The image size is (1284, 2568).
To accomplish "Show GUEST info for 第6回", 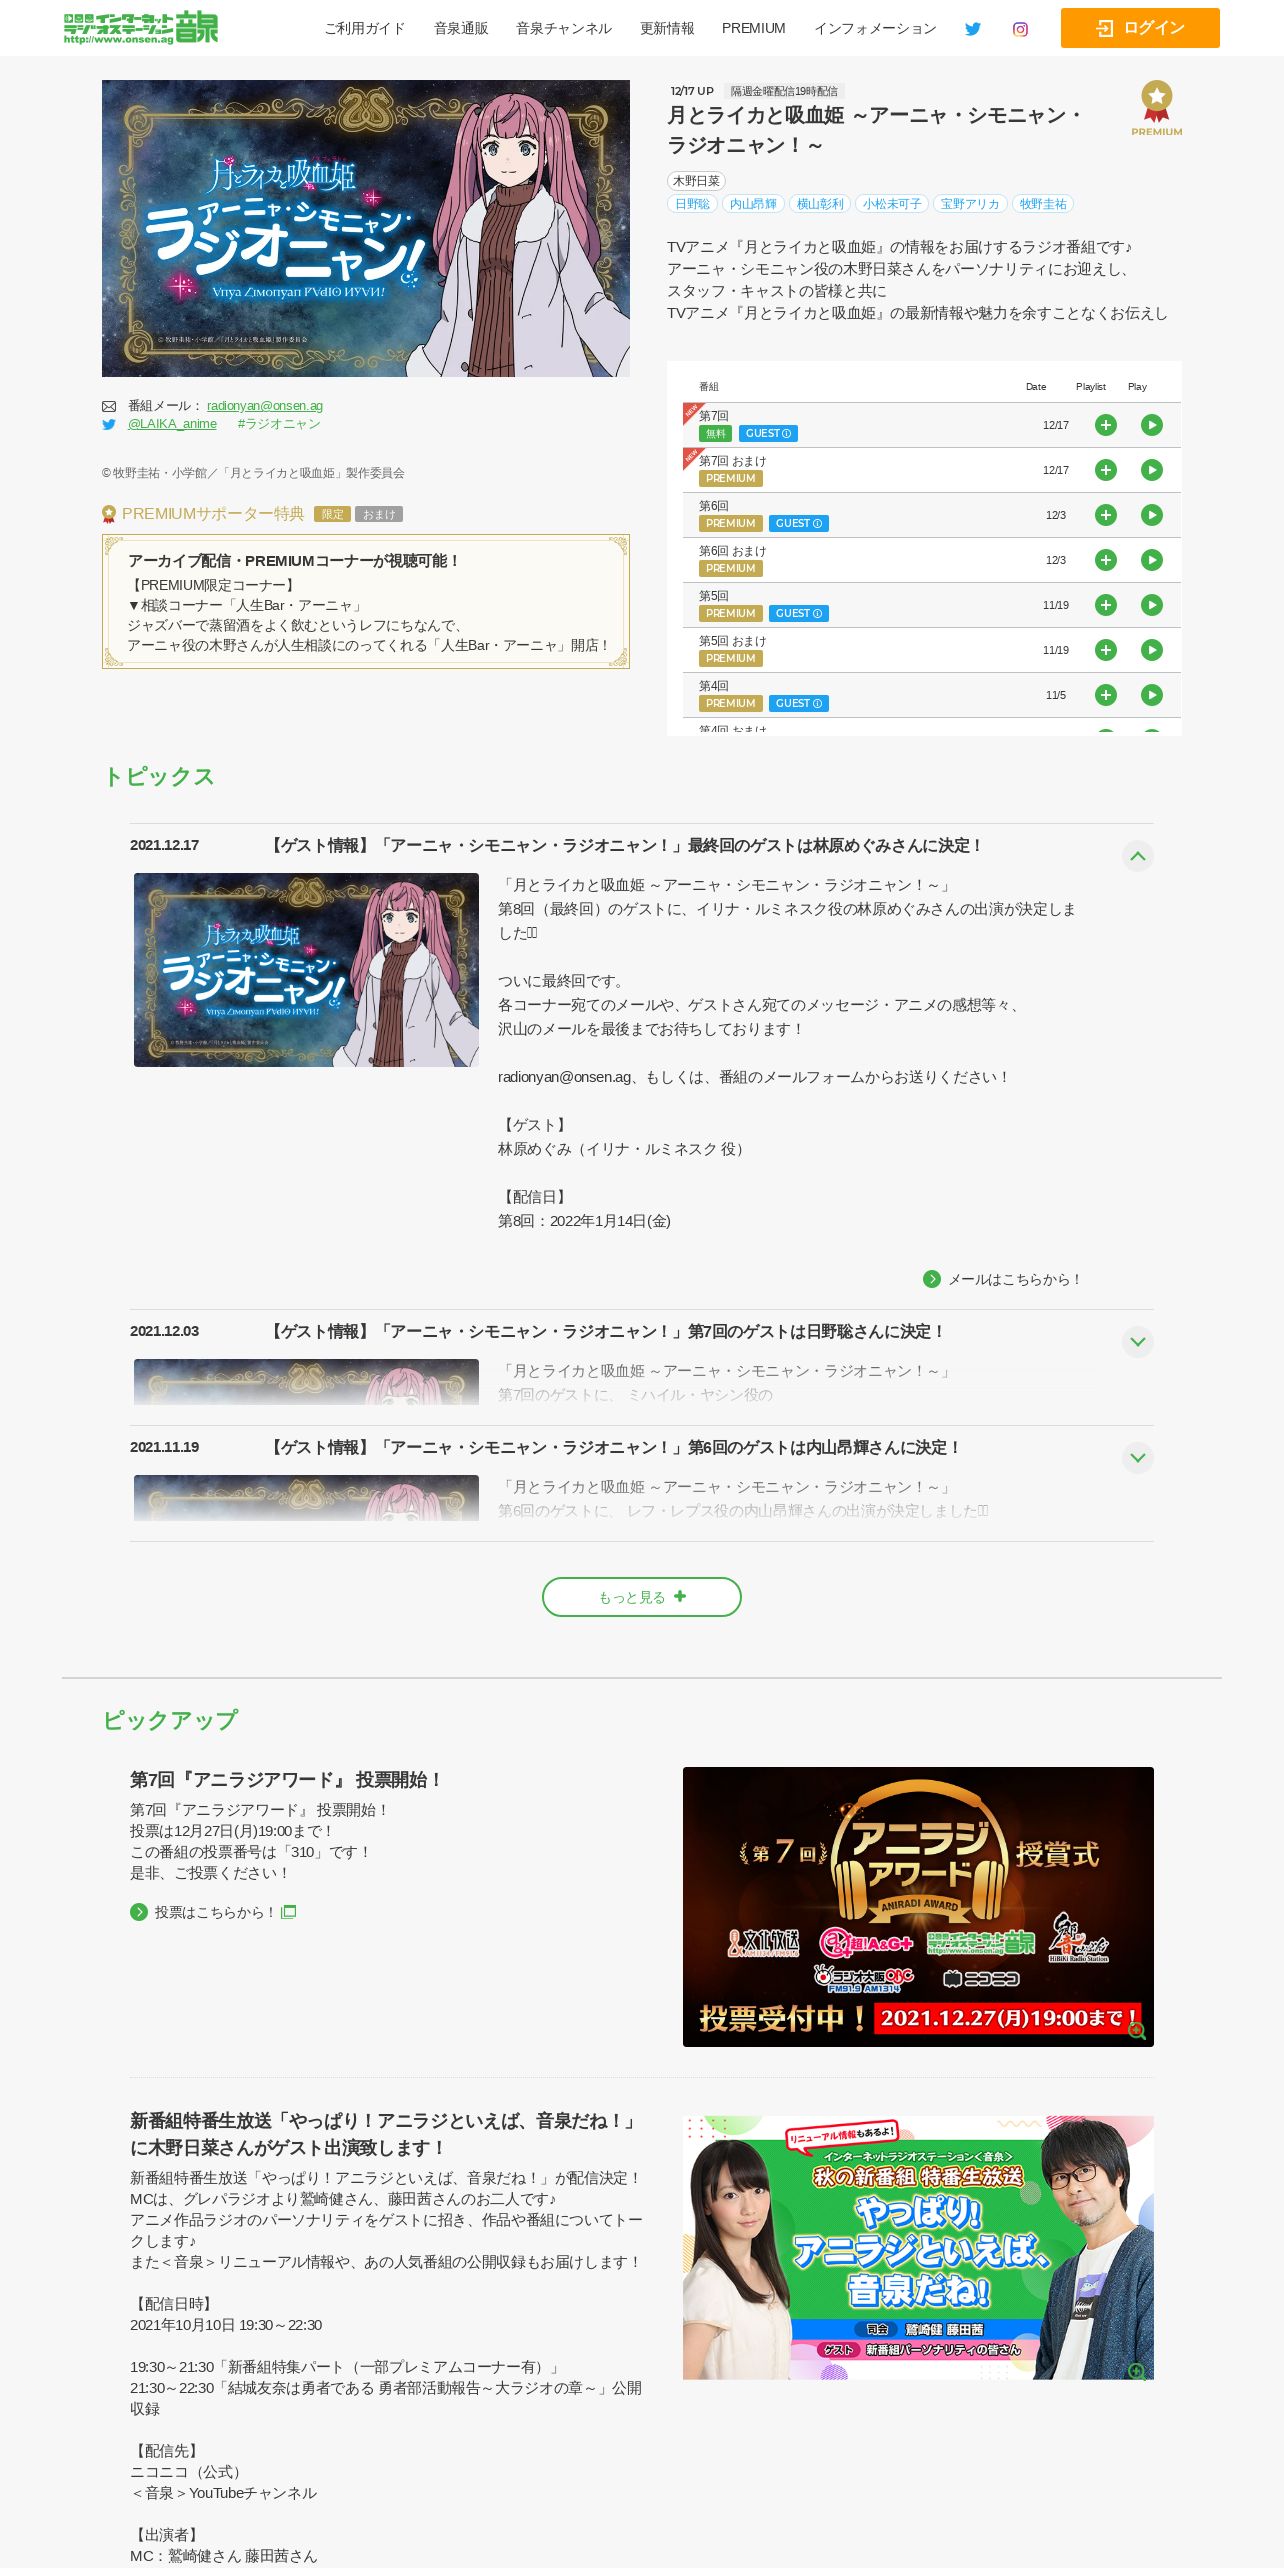I will [798, 523].
